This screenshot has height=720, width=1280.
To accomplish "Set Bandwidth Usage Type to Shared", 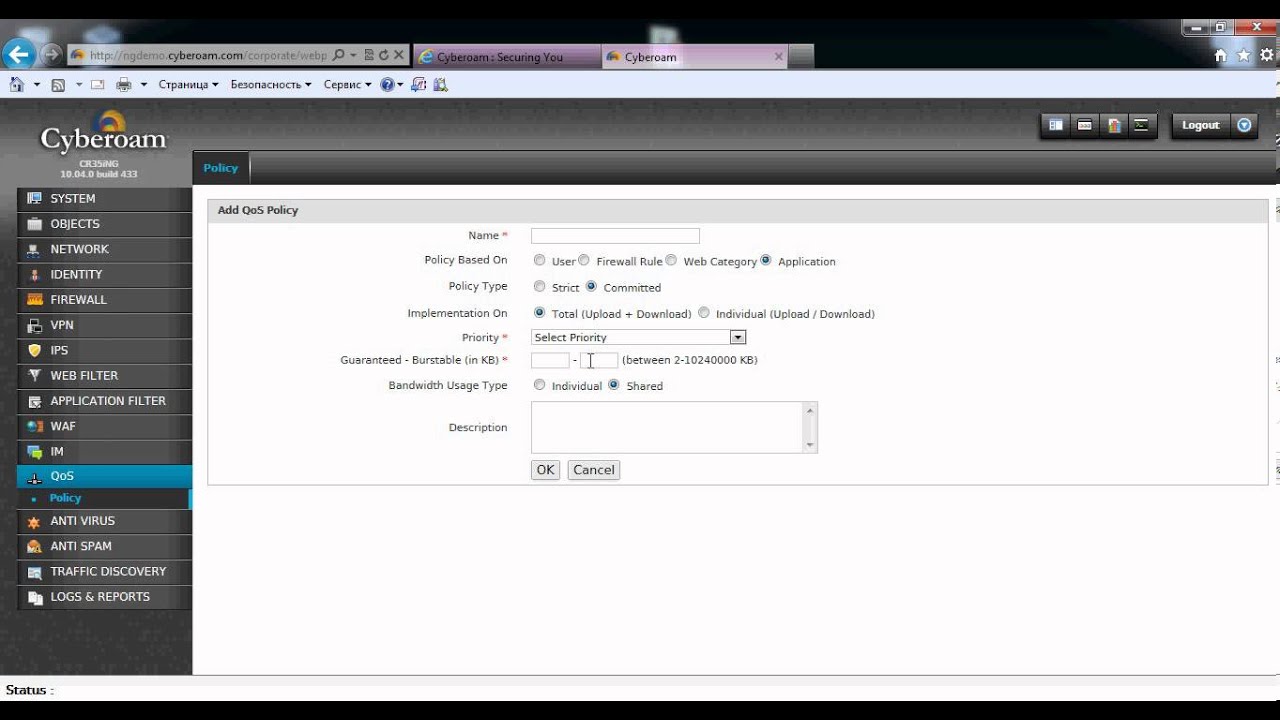I will pos(614,384).
